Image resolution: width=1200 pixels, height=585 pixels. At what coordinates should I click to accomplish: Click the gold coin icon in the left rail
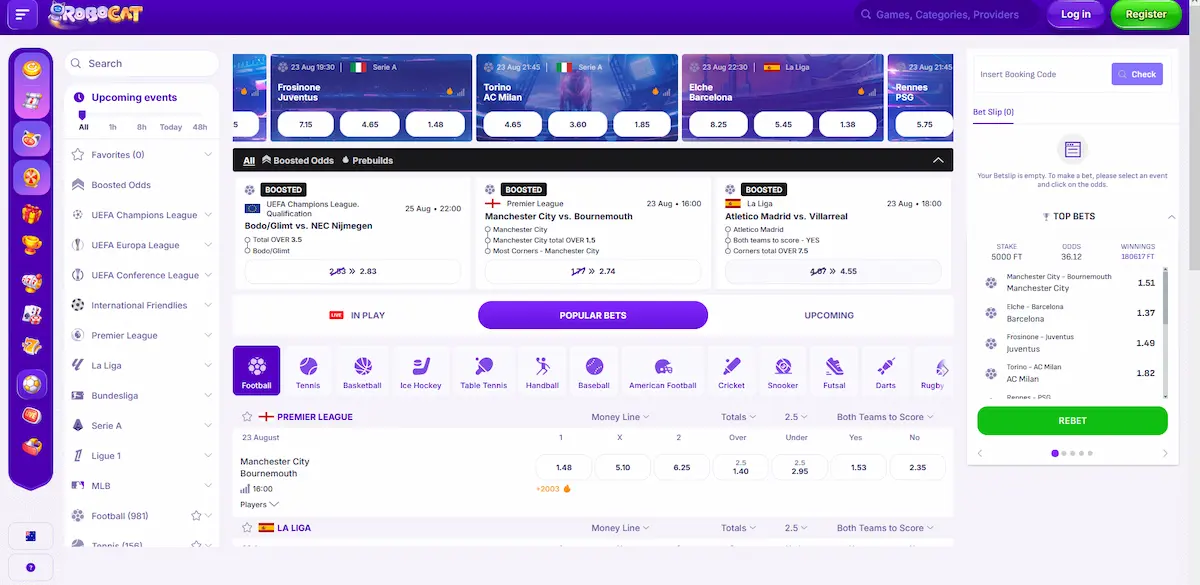(31, 70)
